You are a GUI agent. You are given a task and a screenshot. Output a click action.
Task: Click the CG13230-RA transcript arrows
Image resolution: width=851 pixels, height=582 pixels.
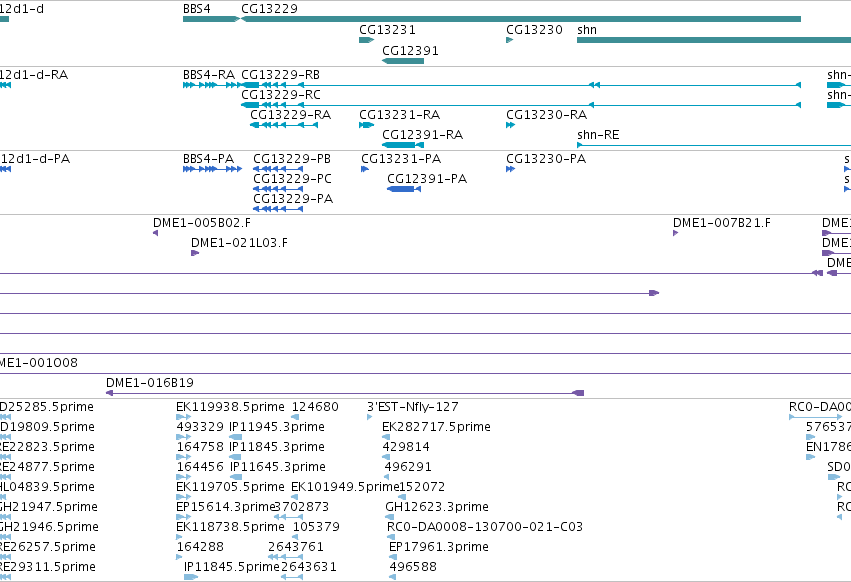tap(510, 125)
